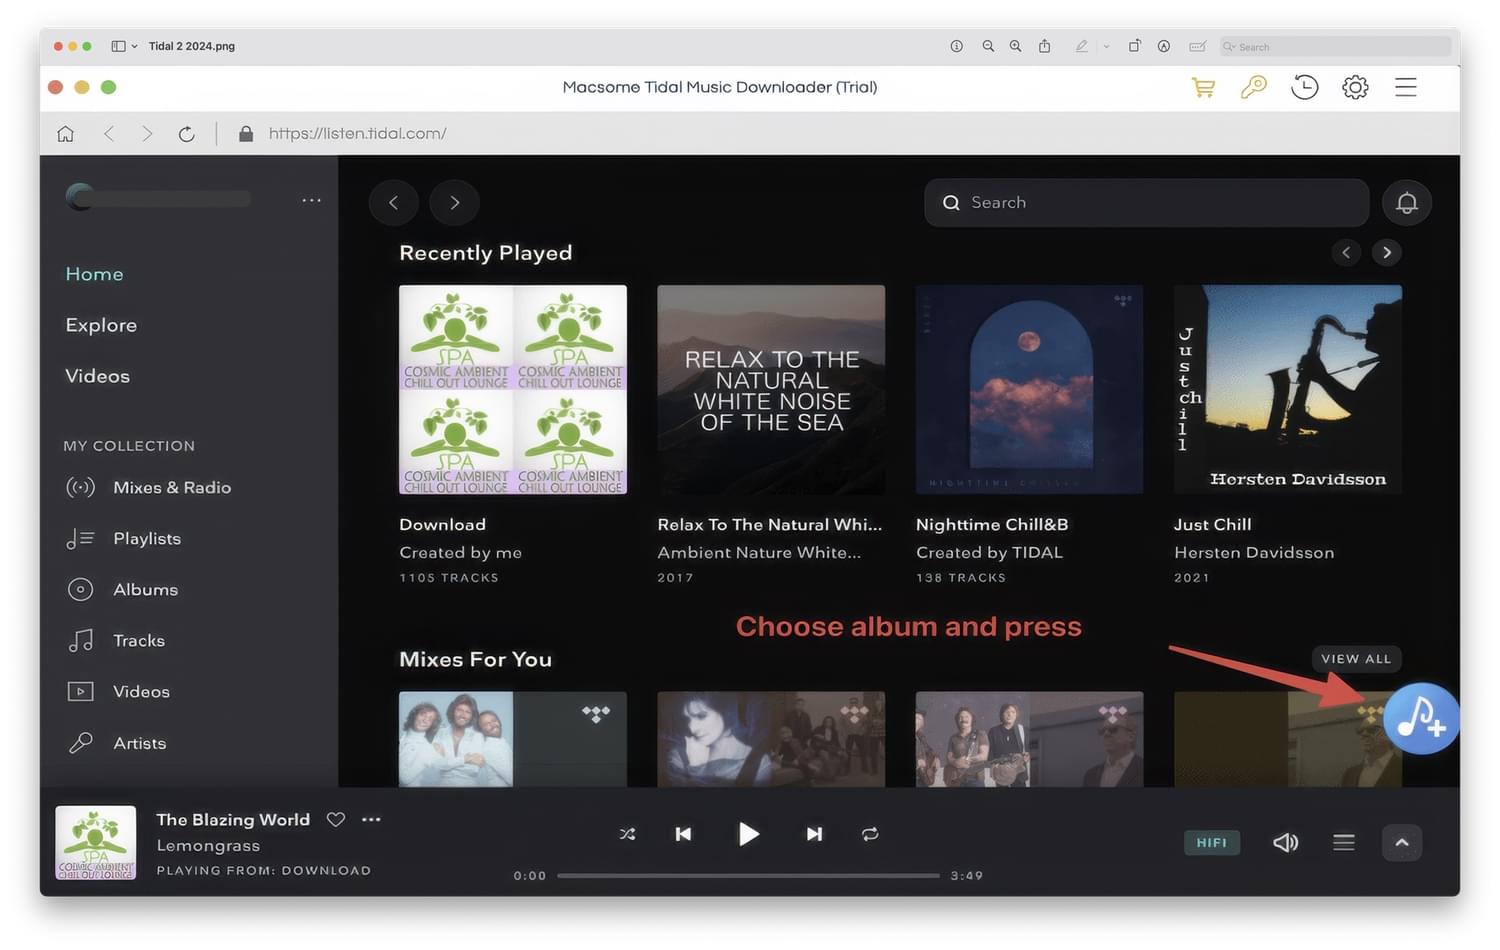Open Preview sidebar view dropdown
This screenshot has height=950, width=1500.
pos(125,46)
